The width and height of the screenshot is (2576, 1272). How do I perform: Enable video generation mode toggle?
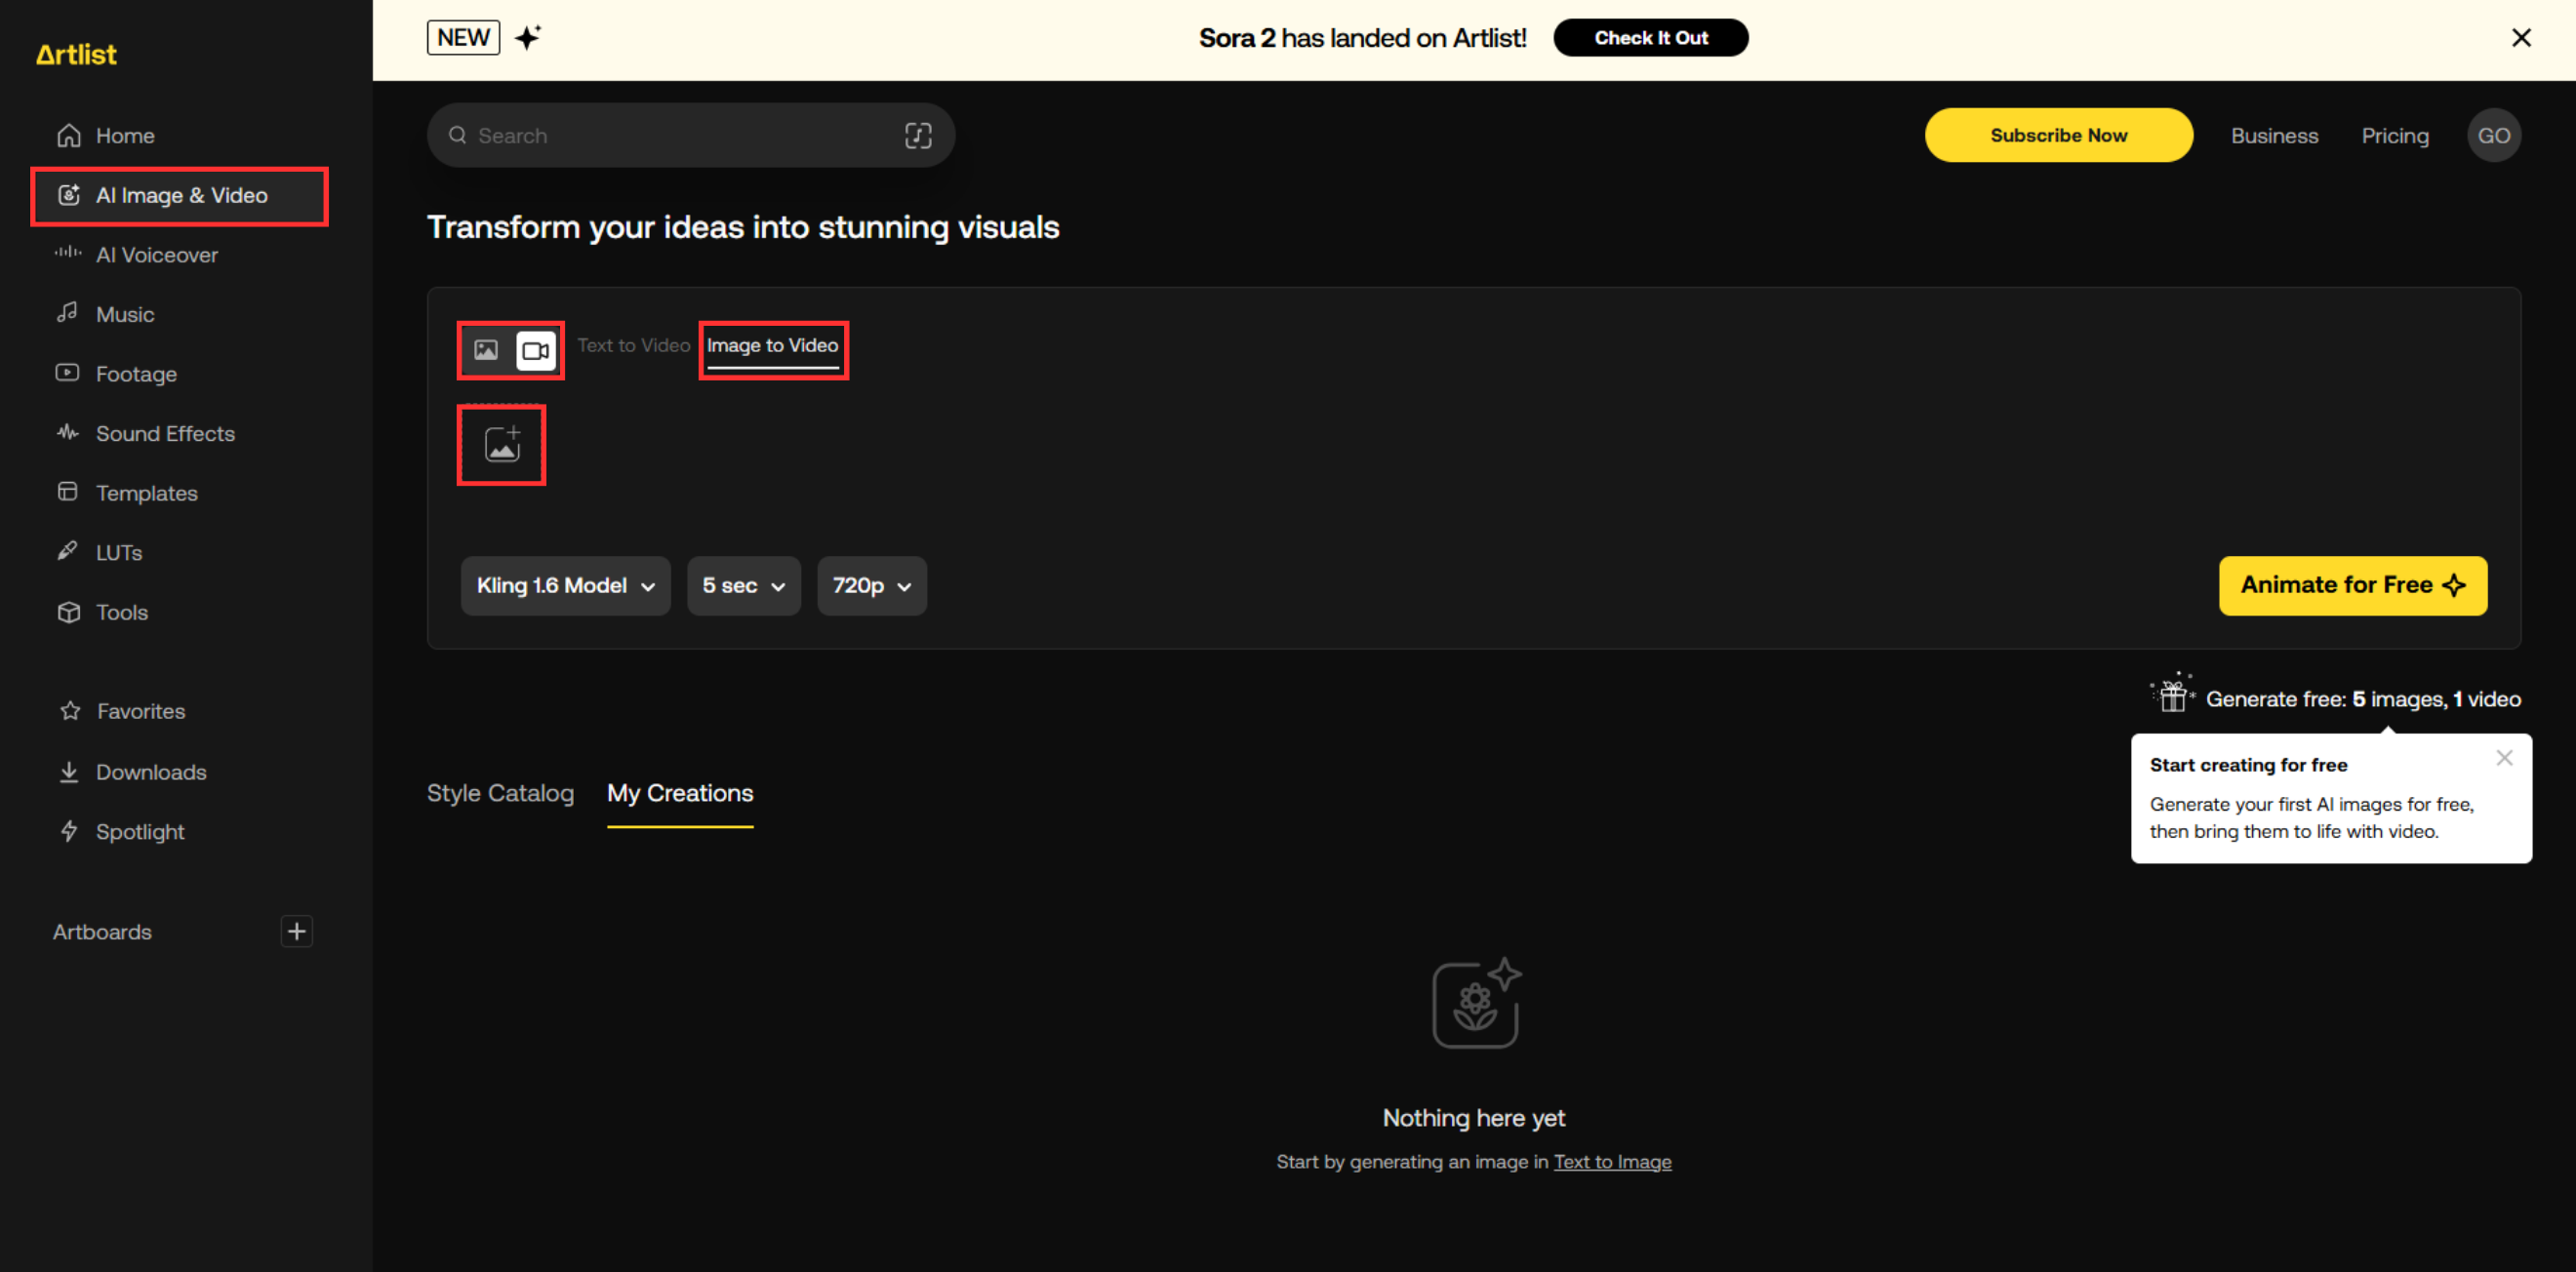tap(534, 350)
